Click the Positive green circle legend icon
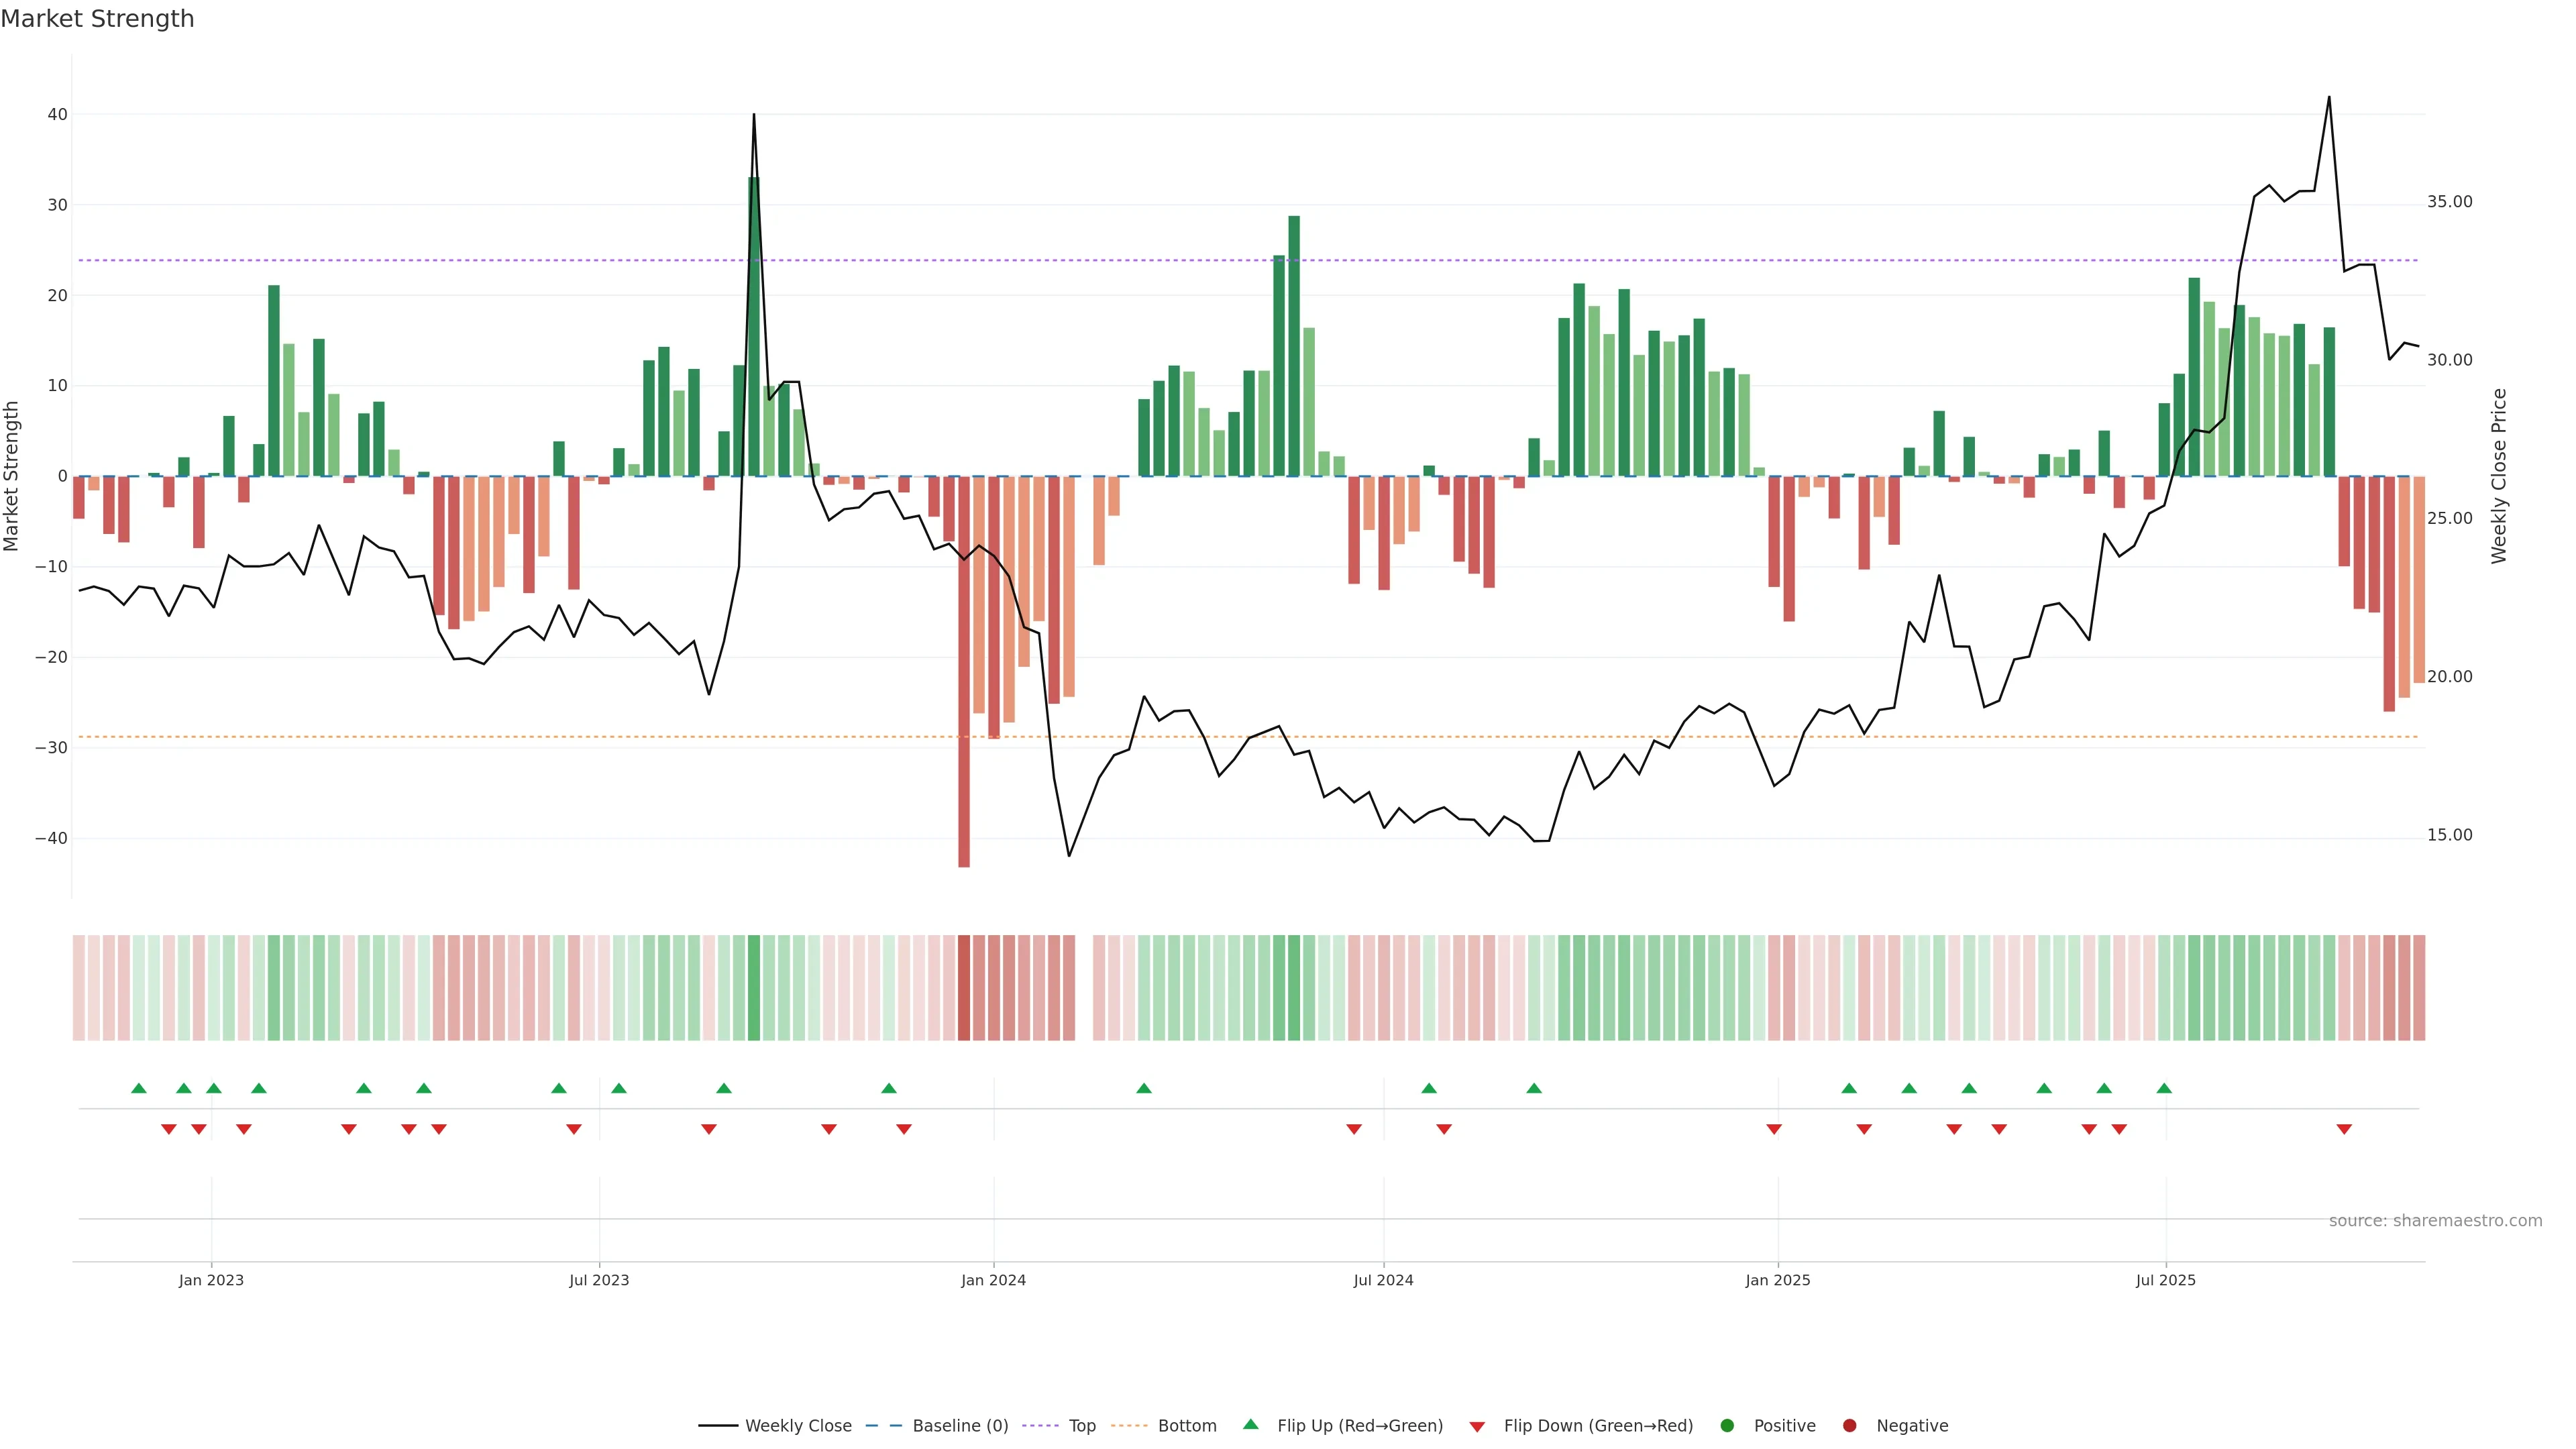 (x=1727, y=1426)
